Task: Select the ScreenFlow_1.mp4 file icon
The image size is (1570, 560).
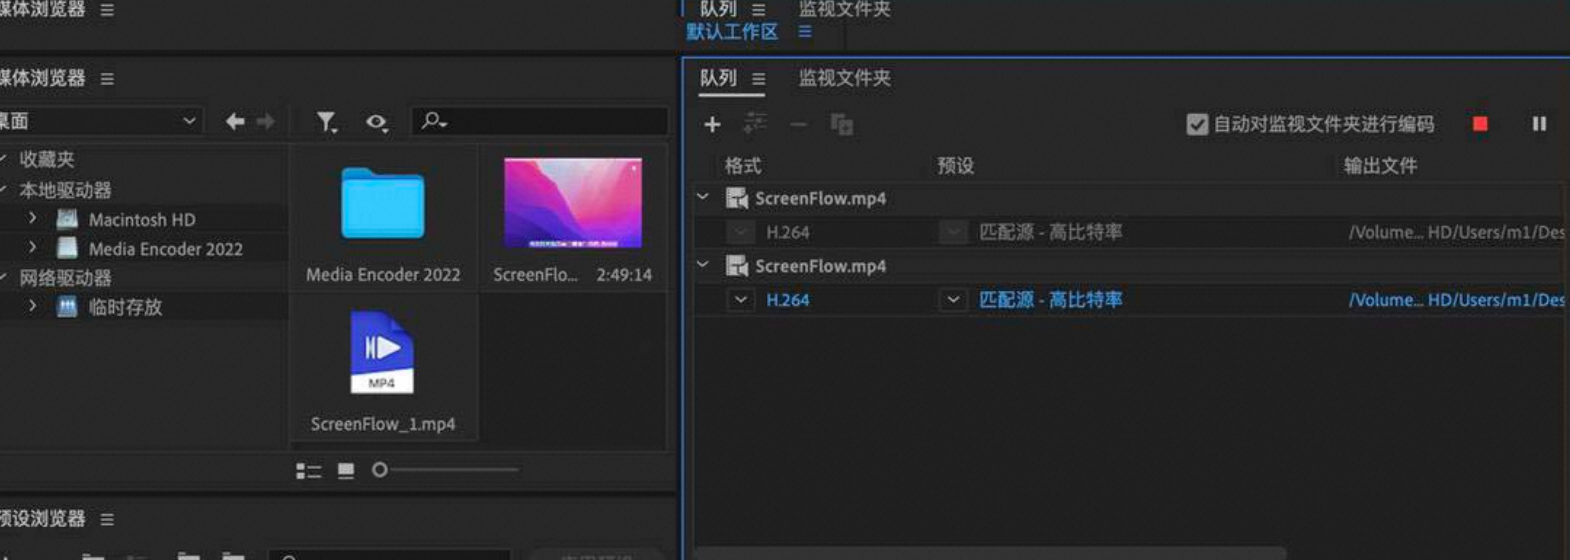Action: [x=382, y=353]
